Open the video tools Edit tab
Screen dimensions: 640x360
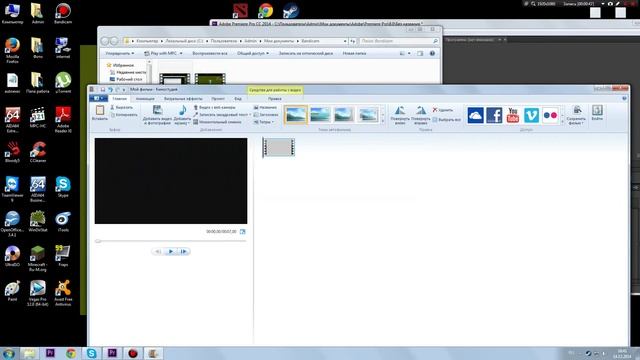tap(275, 99)
